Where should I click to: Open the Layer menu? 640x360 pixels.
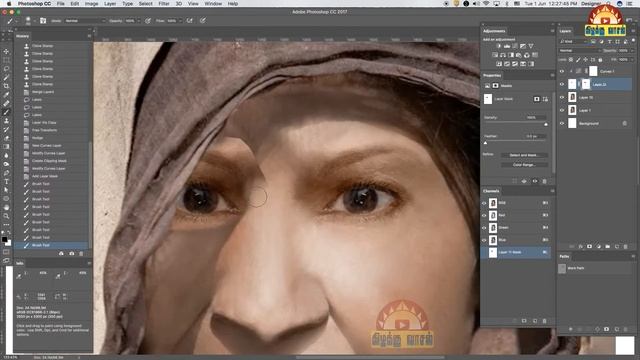(x=110, y=4)
